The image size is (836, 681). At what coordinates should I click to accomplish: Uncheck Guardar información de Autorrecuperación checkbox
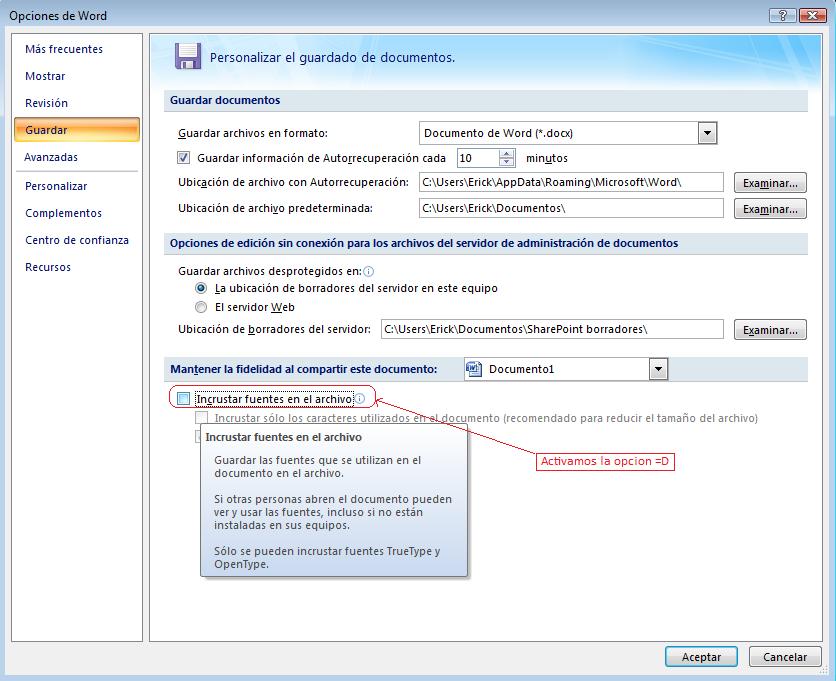pyautogui.click(x=184, y=158)
